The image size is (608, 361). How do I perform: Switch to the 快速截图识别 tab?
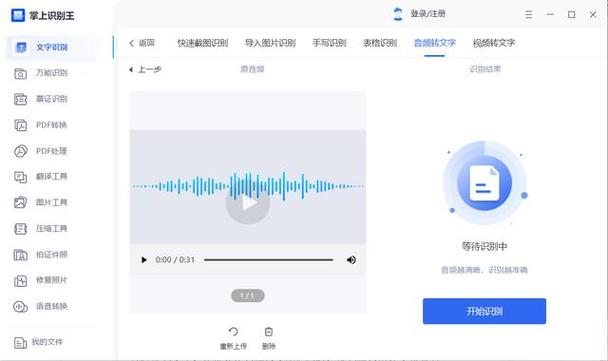(202, 43)
